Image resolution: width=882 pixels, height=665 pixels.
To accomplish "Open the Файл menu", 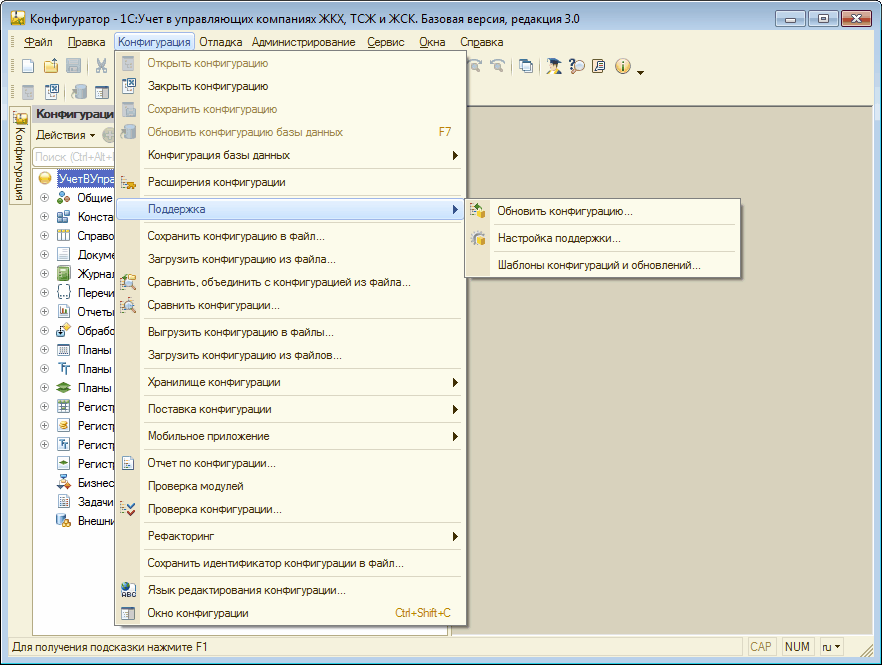I will coord(38,42).
